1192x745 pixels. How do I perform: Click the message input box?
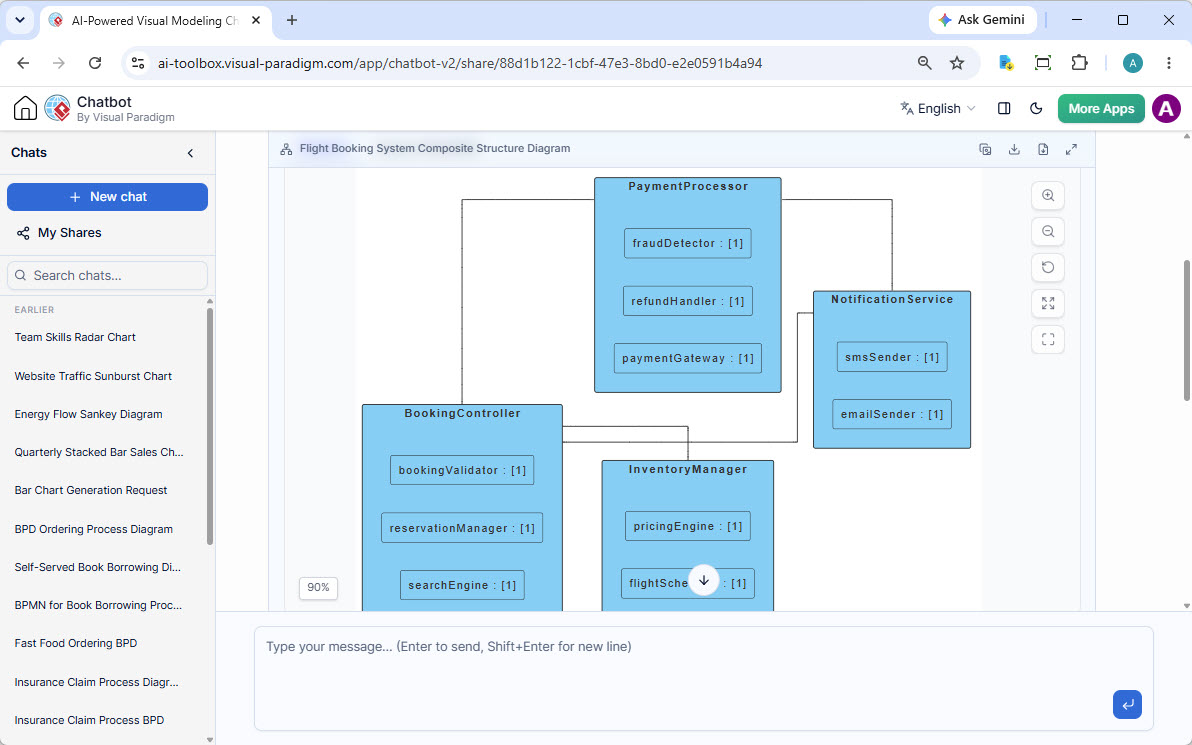click(x=703, y=678)
